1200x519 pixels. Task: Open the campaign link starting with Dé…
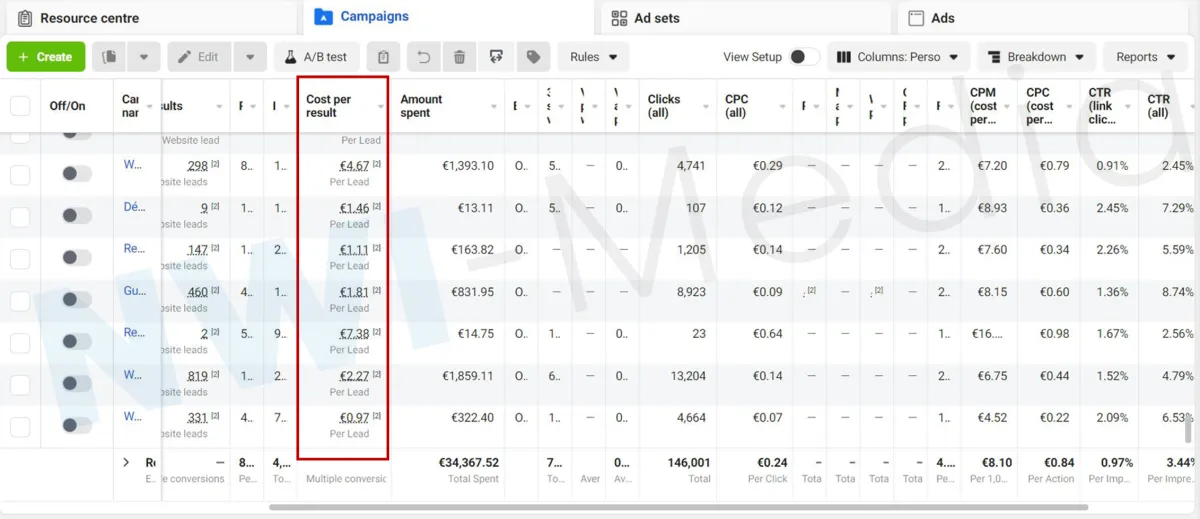click(133, 207)
